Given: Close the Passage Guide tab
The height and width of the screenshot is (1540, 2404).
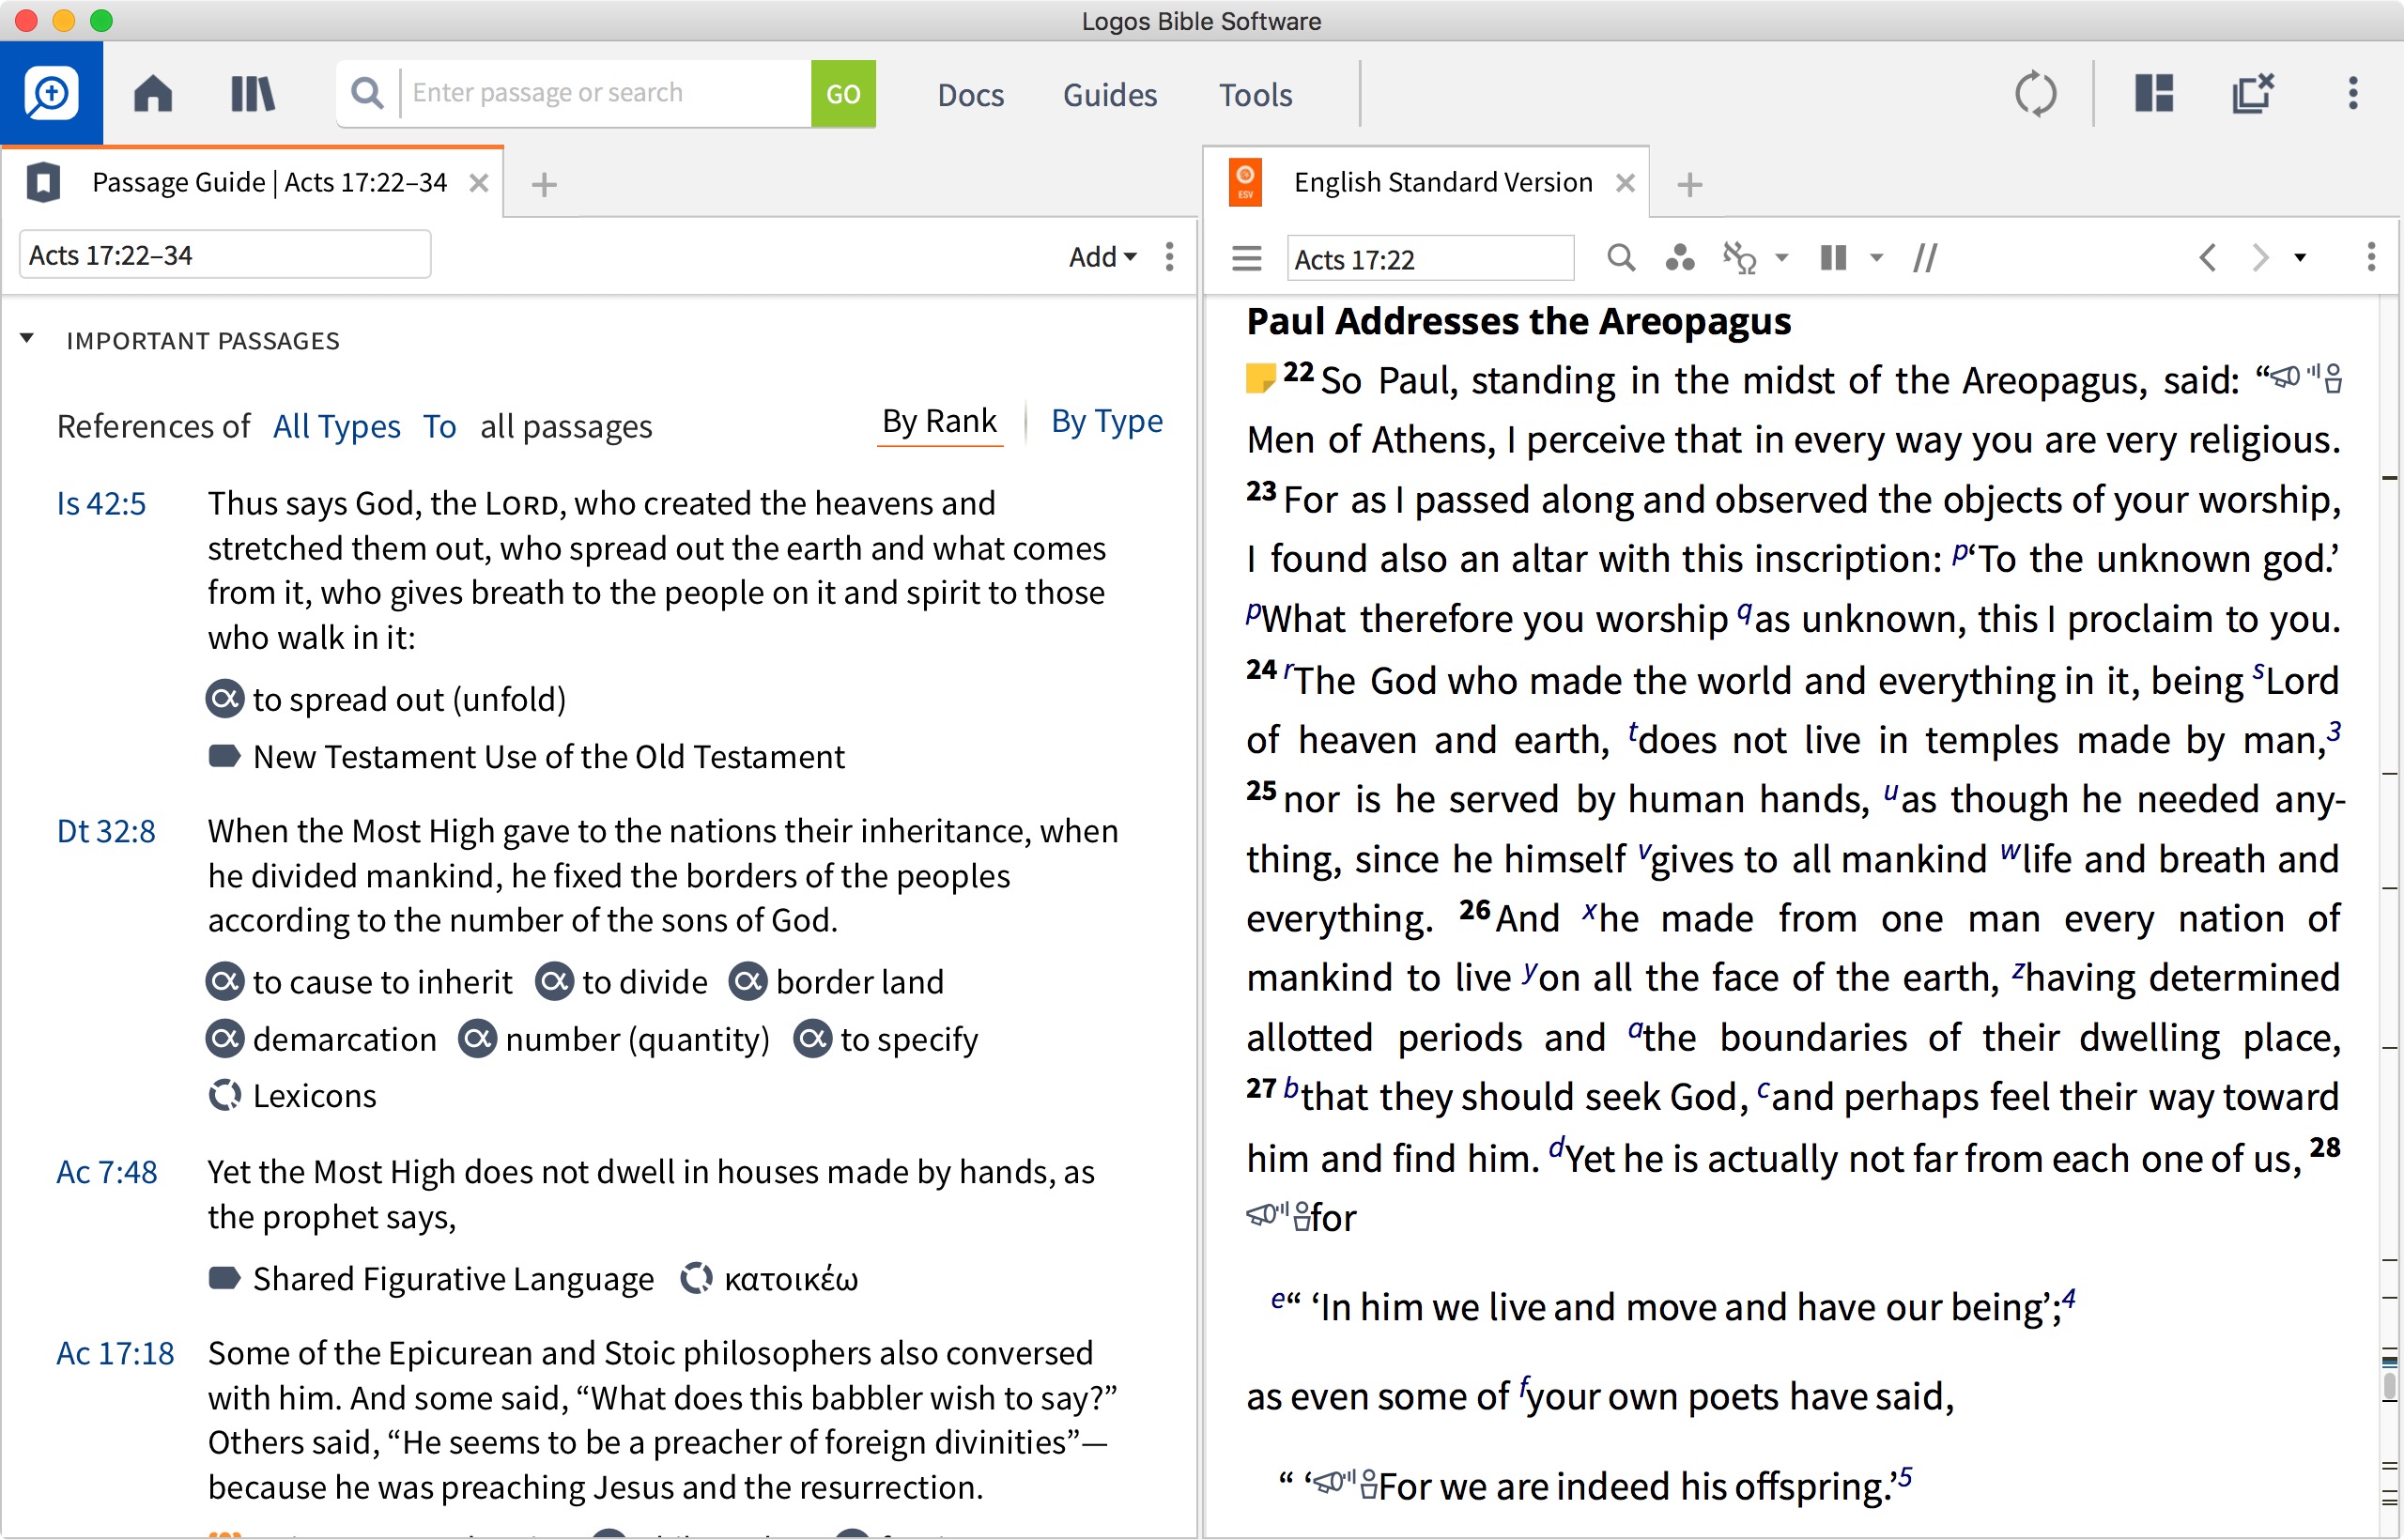Looking at the screenshot, I should tap(479, 183).
